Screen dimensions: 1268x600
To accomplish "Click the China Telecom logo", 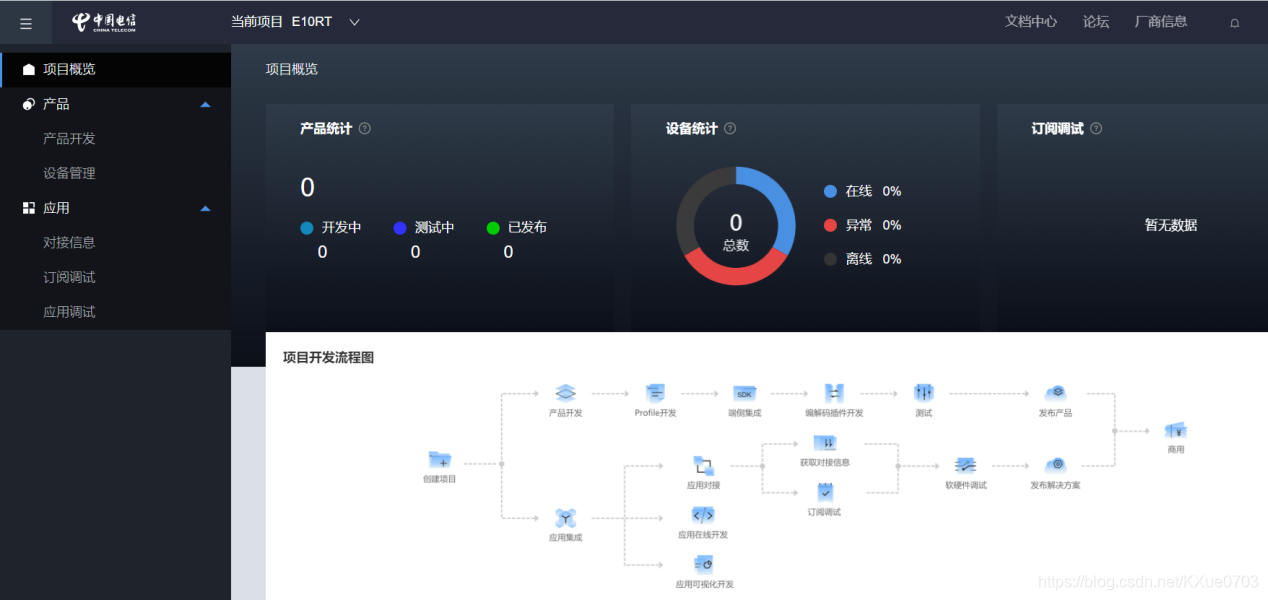I will click(103, 22).
